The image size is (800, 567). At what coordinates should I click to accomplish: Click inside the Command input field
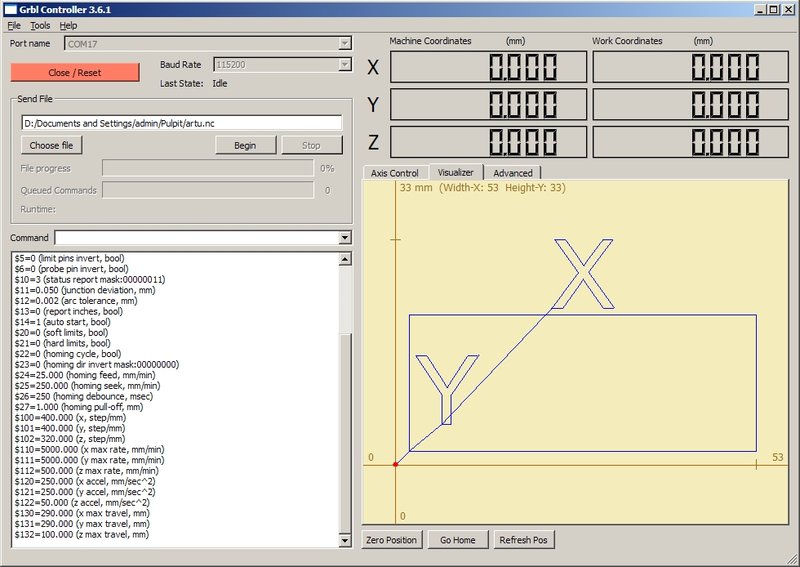tap(197, 237)
